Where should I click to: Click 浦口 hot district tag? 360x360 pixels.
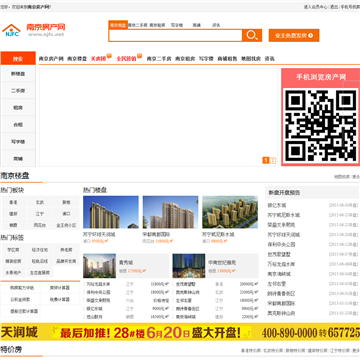click(x=66, y=214)
